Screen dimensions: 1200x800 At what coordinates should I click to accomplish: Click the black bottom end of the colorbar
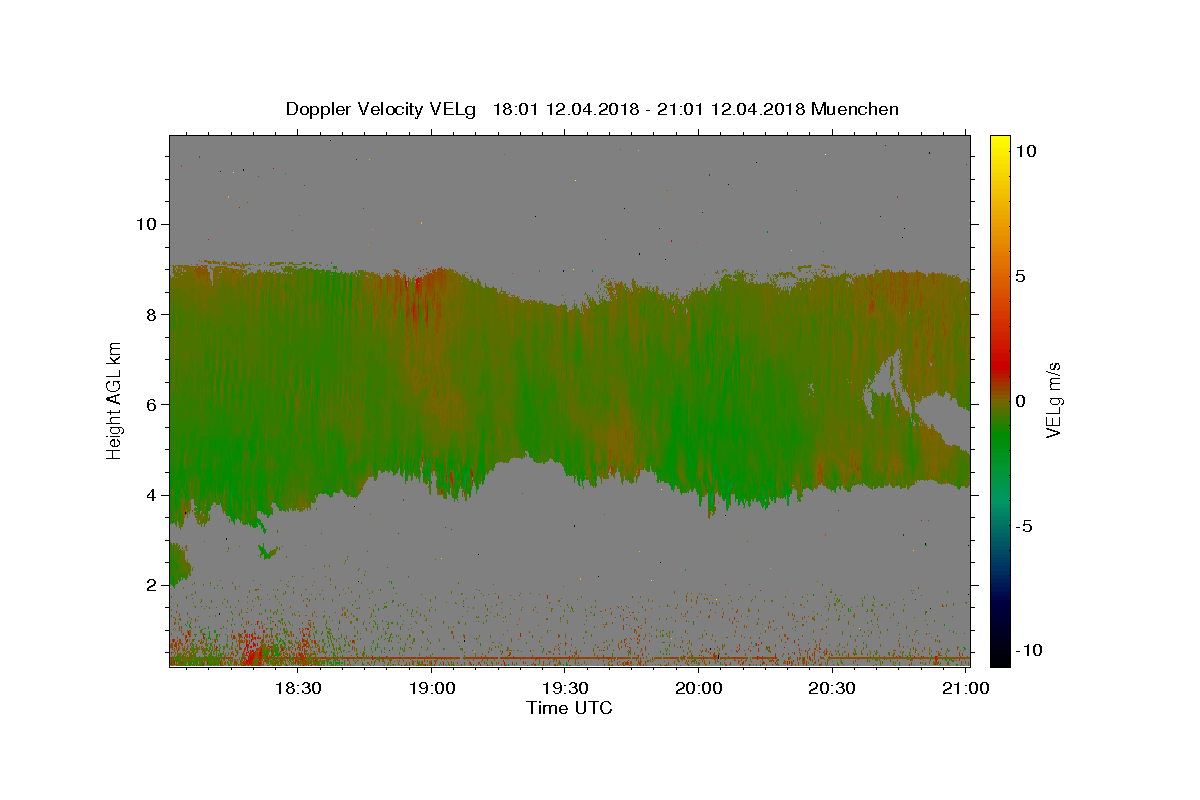pyautogui.click(x=1000, y=658)
